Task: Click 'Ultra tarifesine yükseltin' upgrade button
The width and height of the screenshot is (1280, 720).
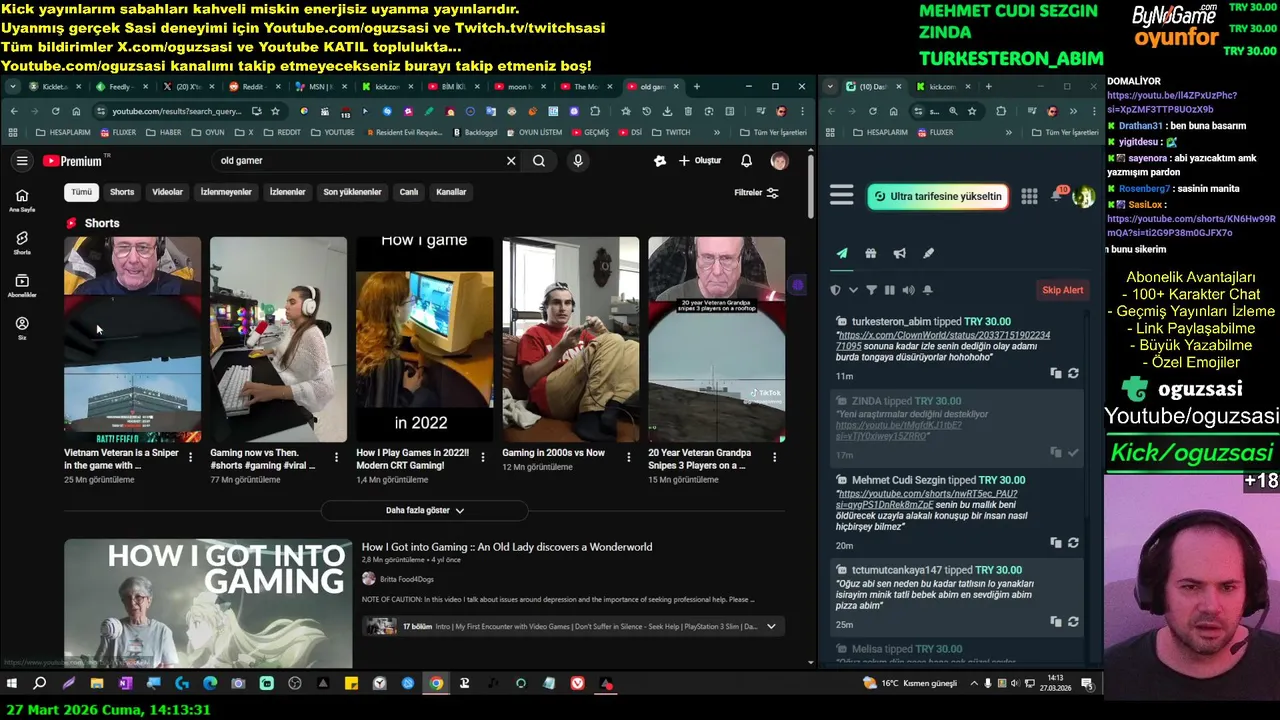Action: 938,196
